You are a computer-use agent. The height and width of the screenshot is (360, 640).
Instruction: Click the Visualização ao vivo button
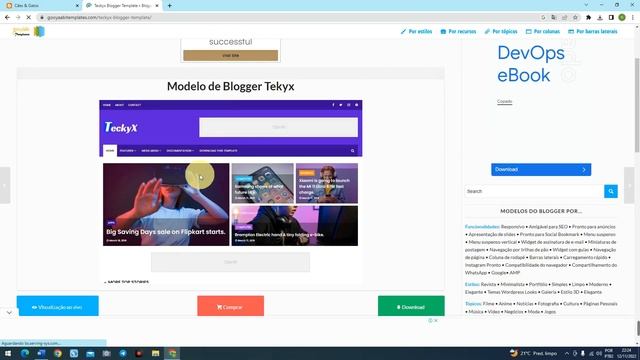58,307
